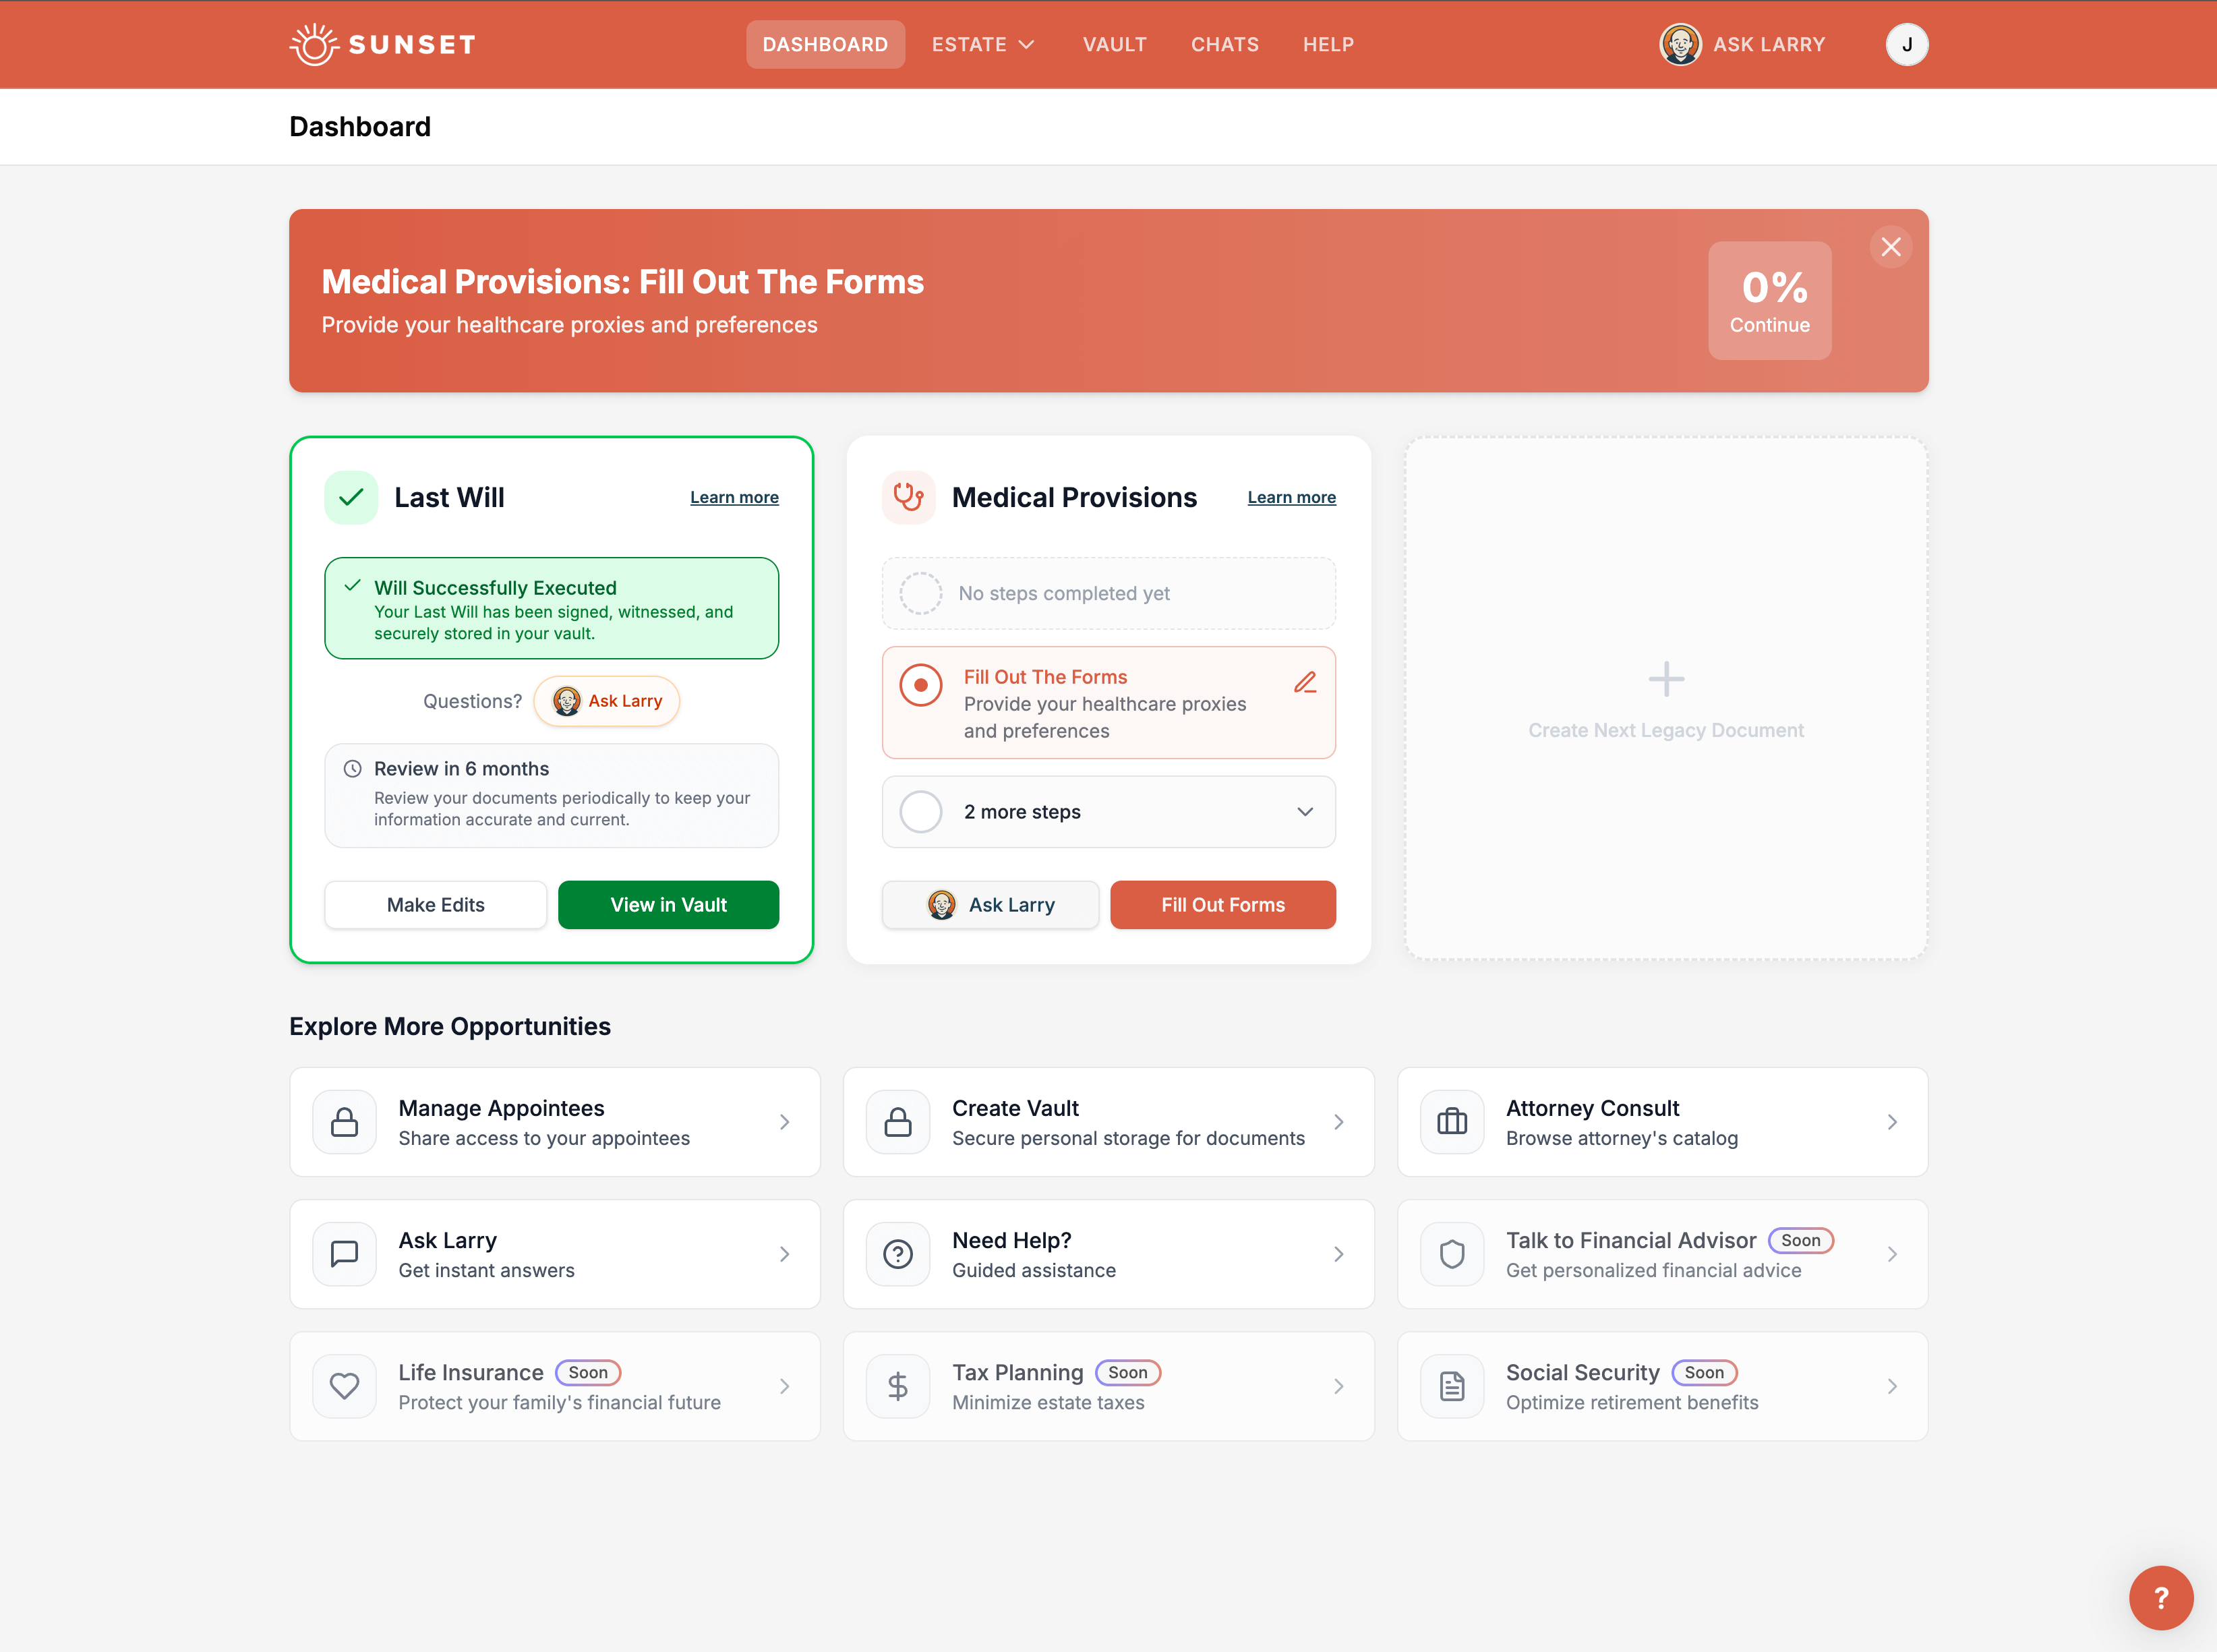Open Learn more on Last Will
The width and height of the screenshot is (2217, 1652).
[x=734, y=497]
